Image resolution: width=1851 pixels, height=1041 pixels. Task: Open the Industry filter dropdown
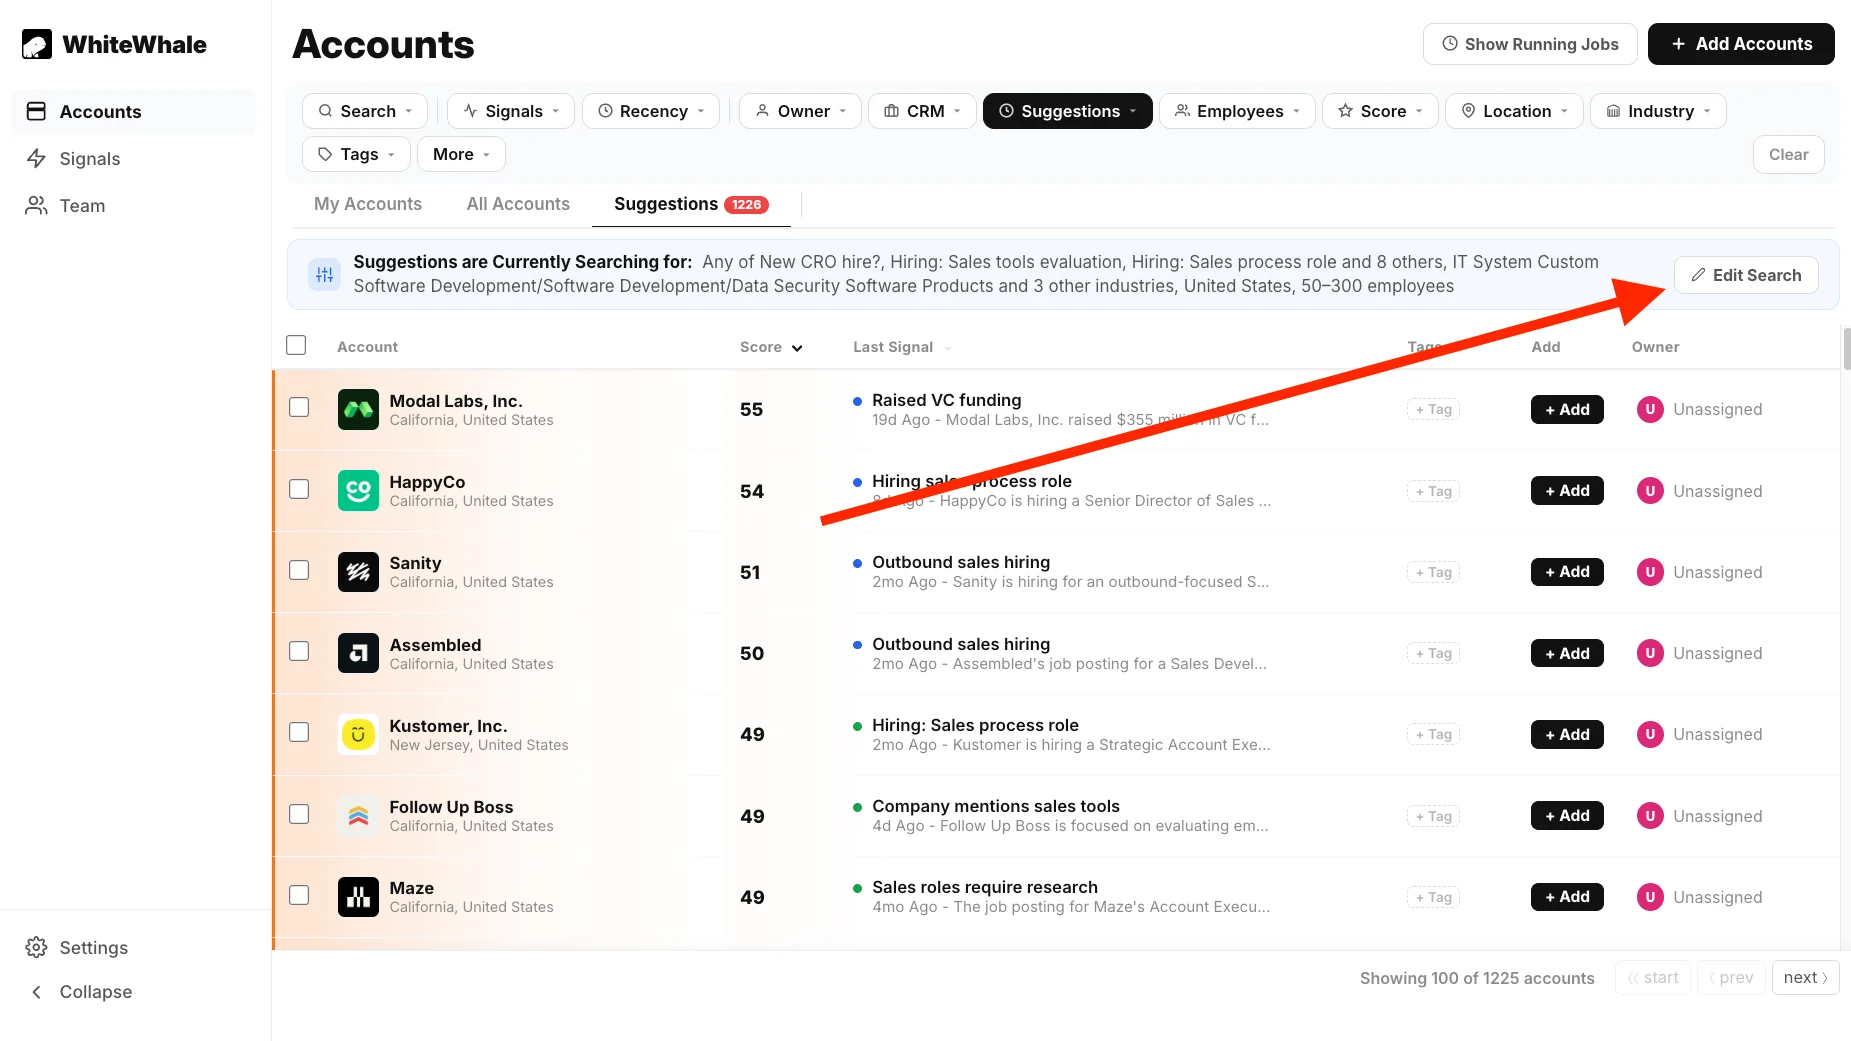[1658, 111]
